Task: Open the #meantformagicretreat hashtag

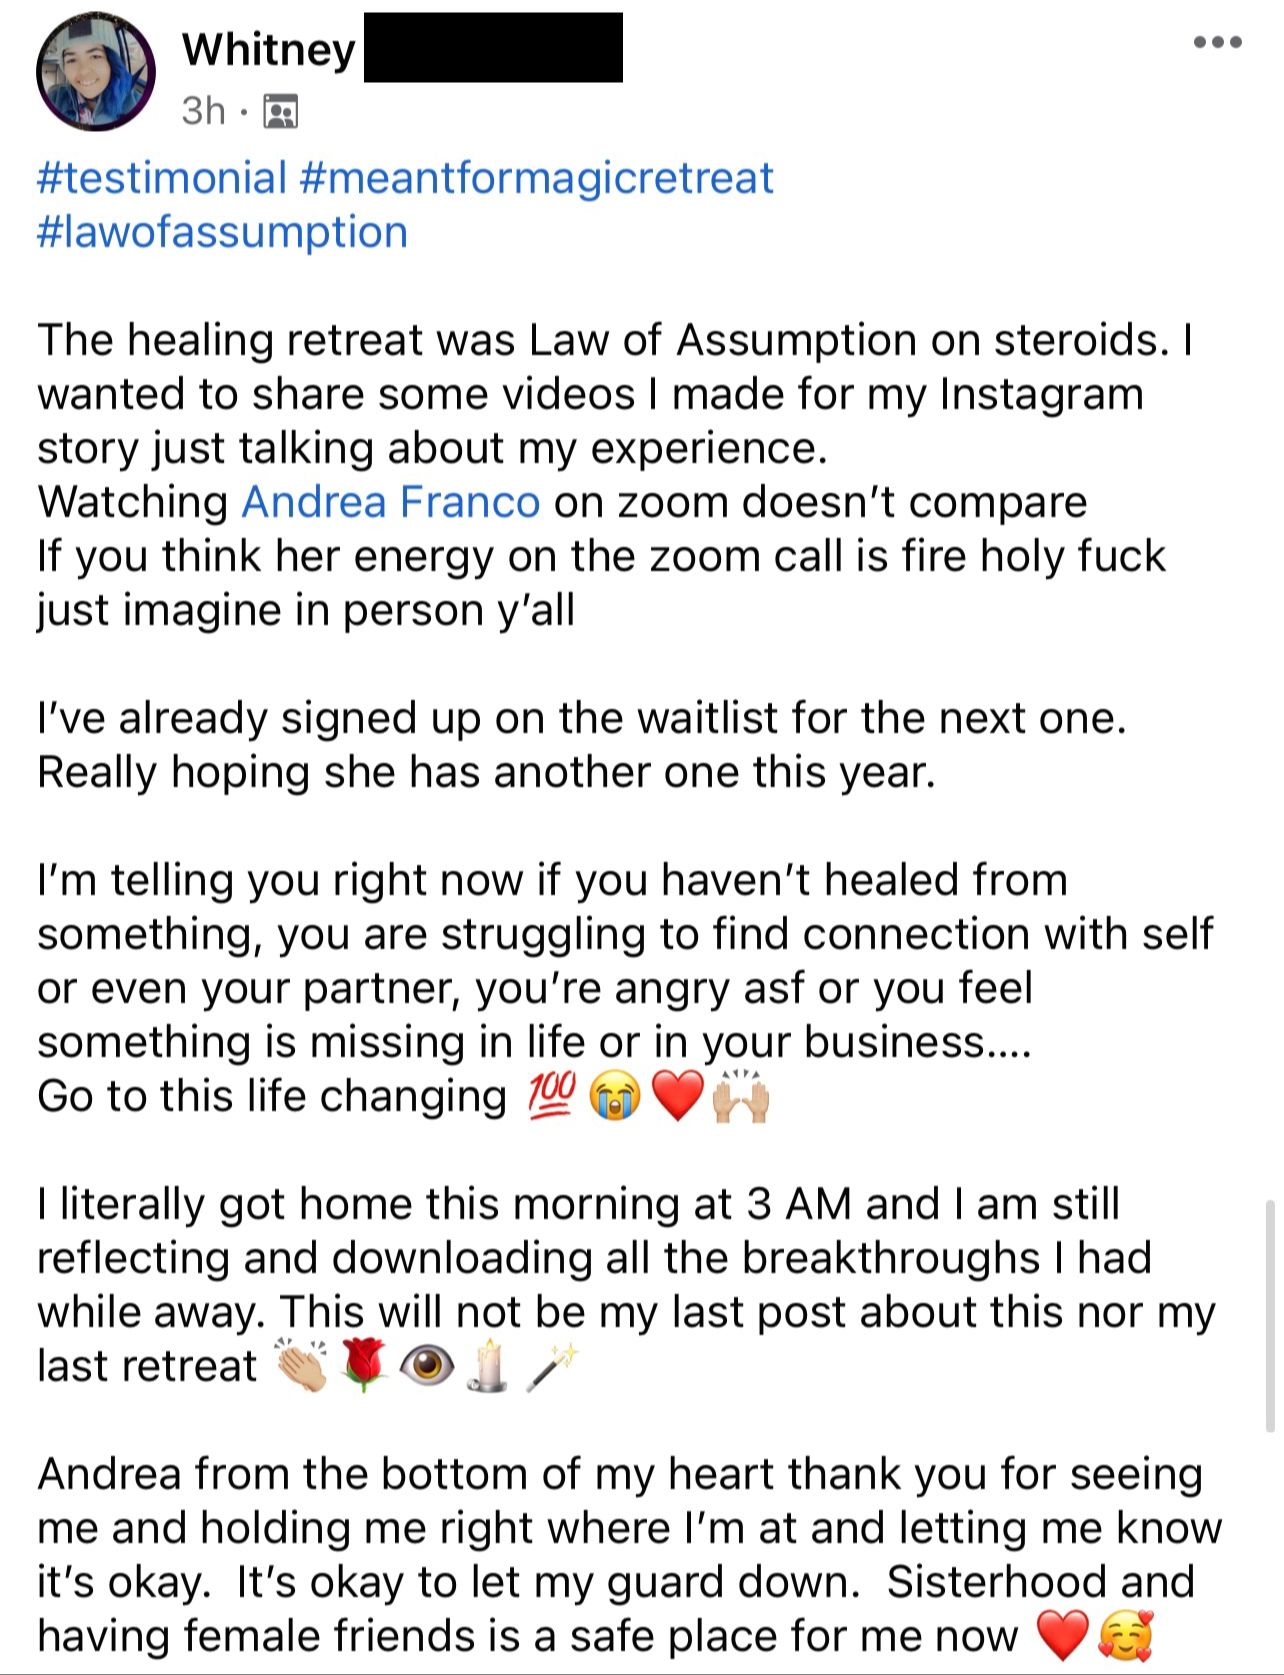Action: coord(536,178)
